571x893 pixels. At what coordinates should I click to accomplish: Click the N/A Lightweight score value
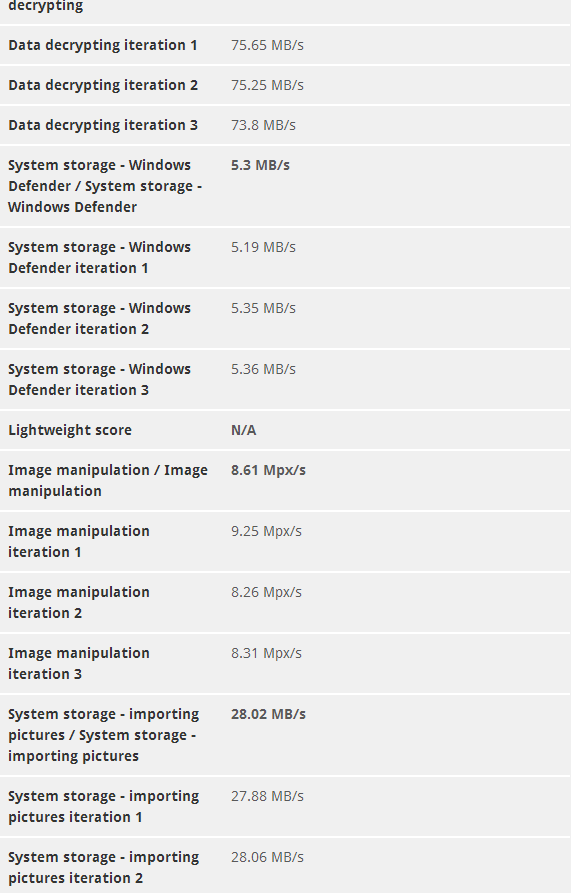coord(244,430)
